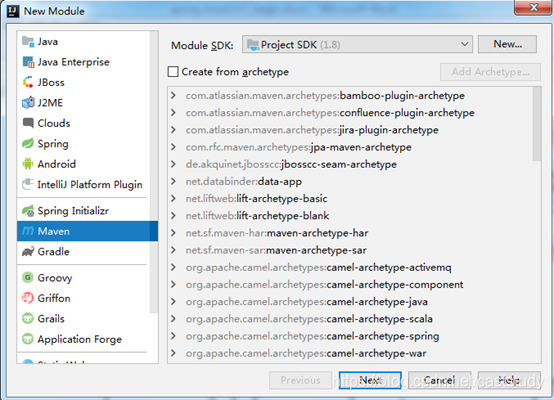
Task: Expand the lift-archetype-blank node
Action: coord(173,216)
